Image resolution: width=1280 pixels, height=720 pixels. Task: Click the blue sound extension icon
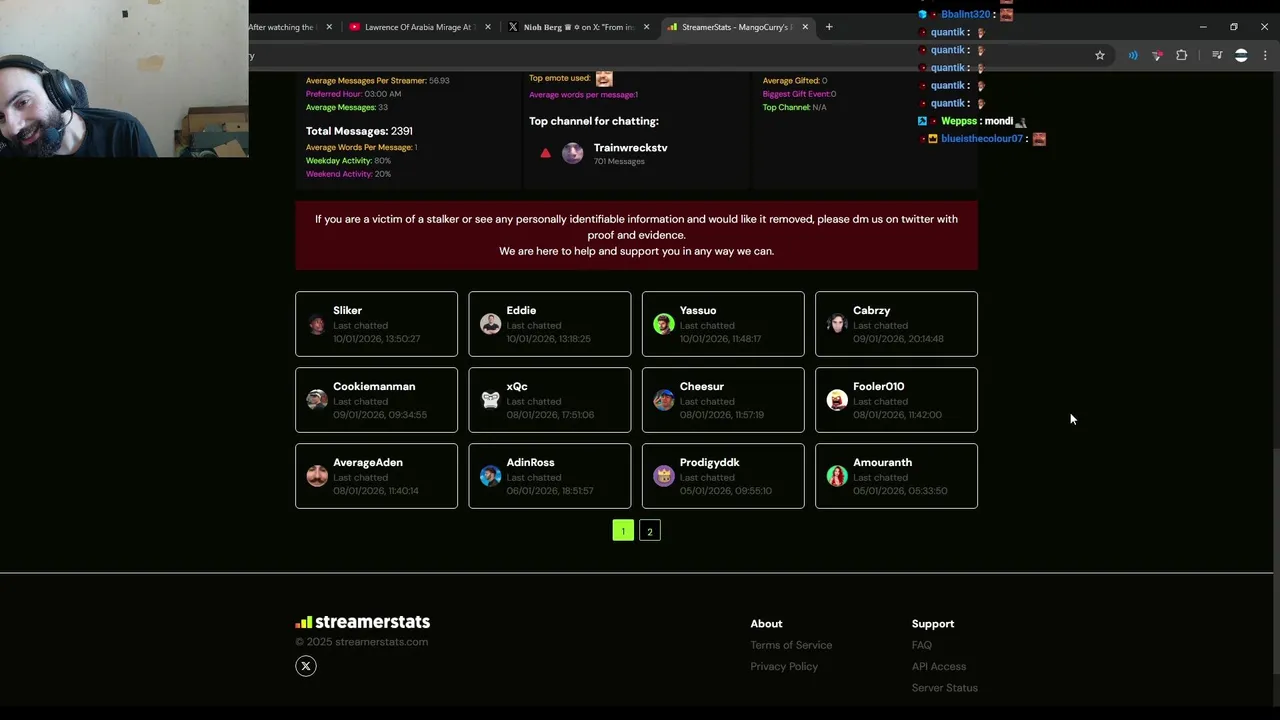[x=1133, y=56]
